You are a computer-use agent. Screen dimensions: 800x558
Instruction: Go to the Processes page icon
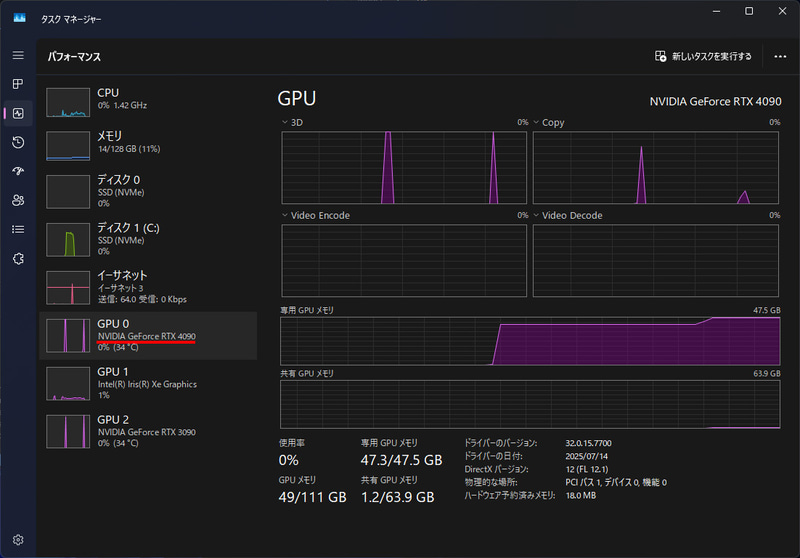18,84
